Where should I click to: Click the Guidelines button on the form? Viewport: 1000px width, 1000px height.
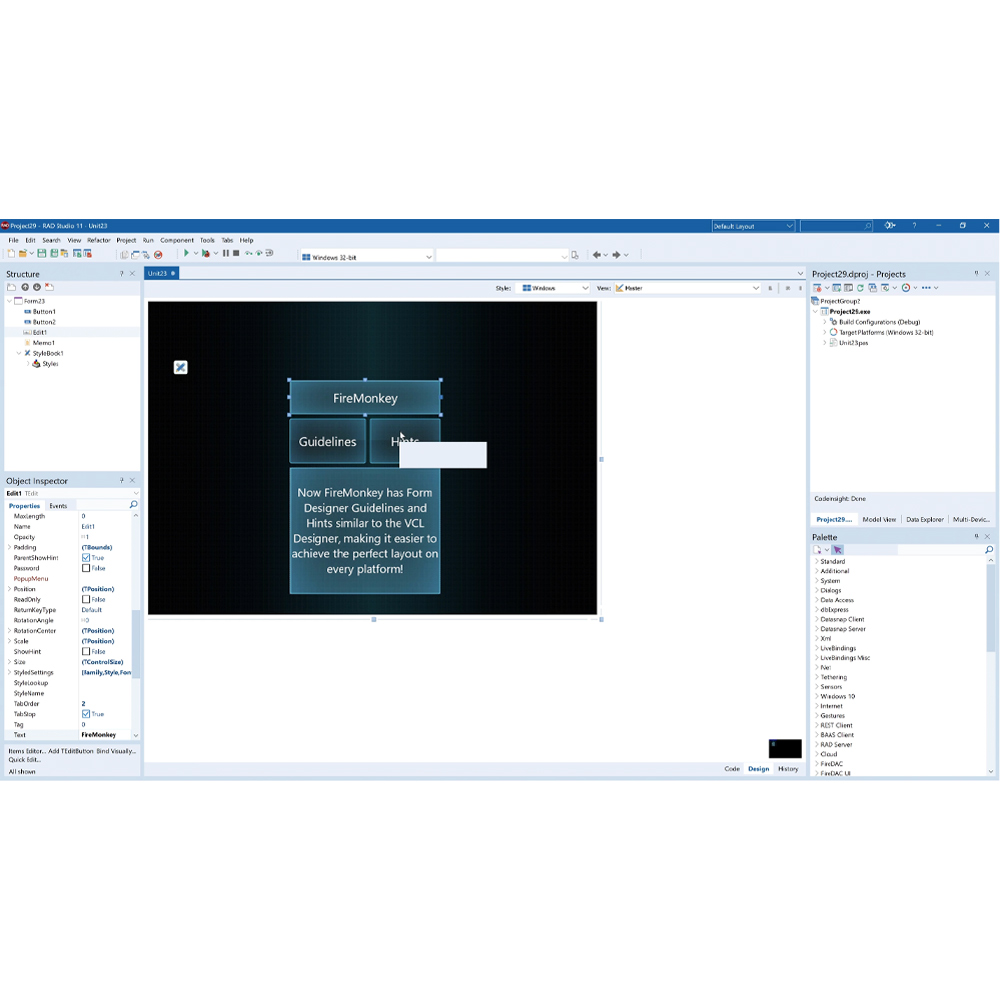328,441
